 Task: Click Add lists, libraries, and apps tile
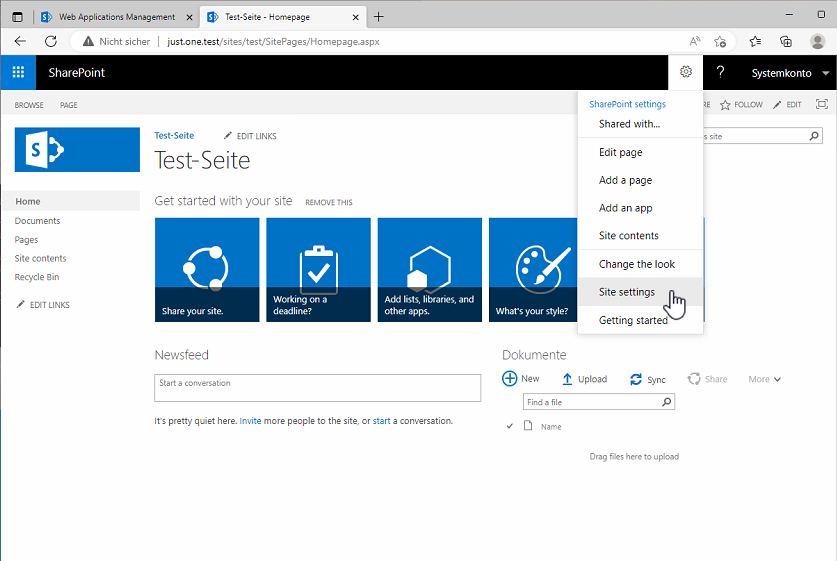click(x=430, y=270)
